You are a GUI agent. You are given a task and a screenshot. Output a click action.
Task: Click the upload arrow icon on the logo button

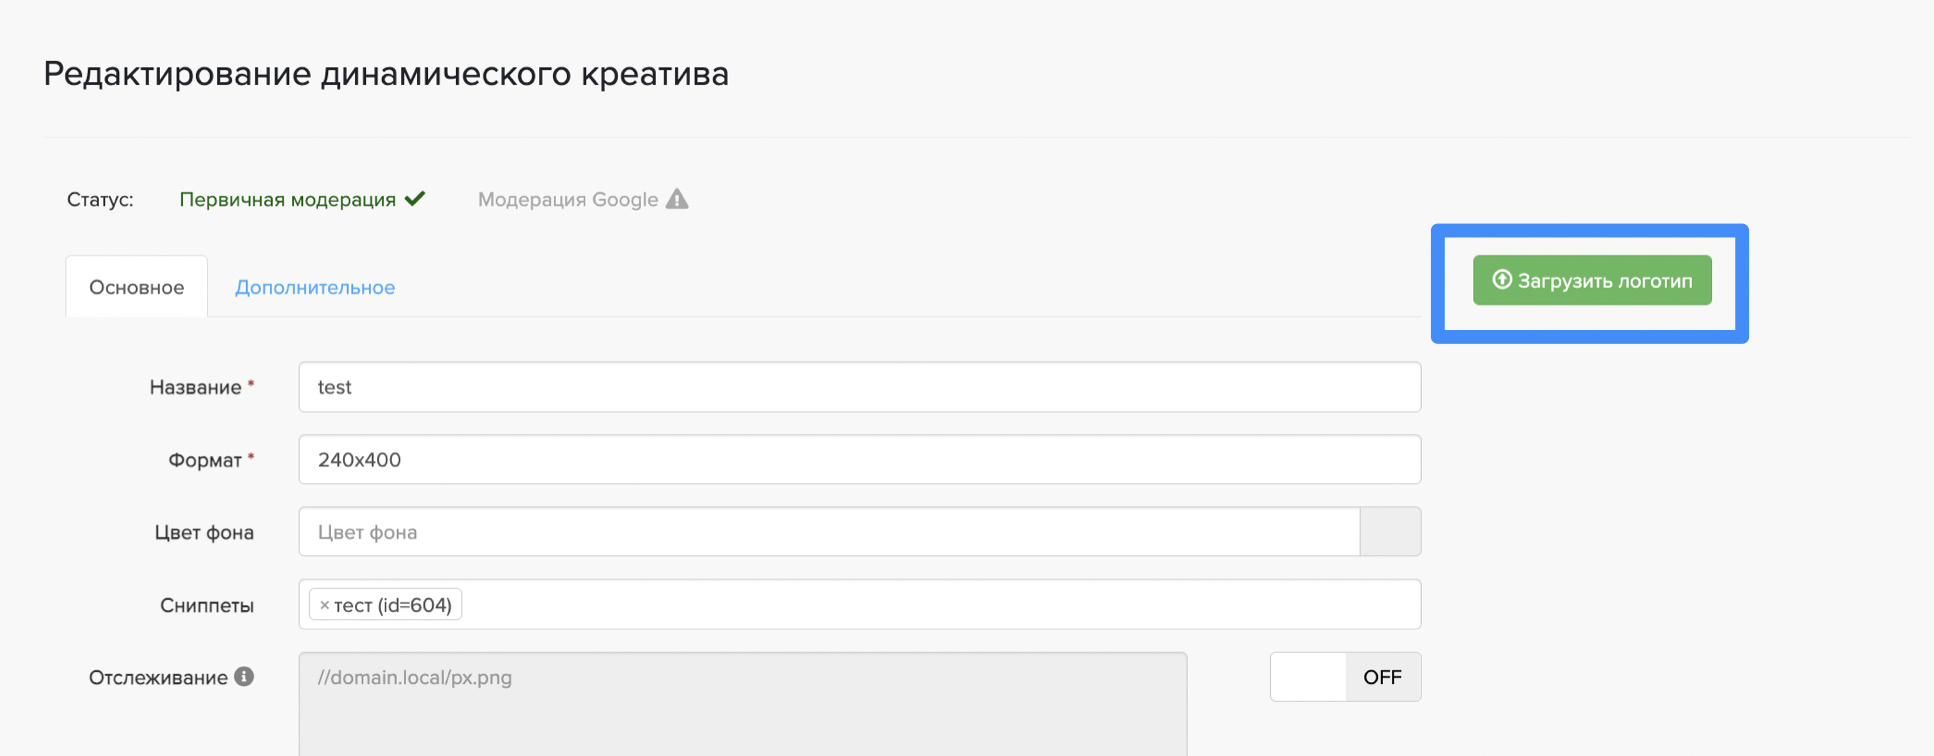pyautogui.click(x=1501, y=280)
